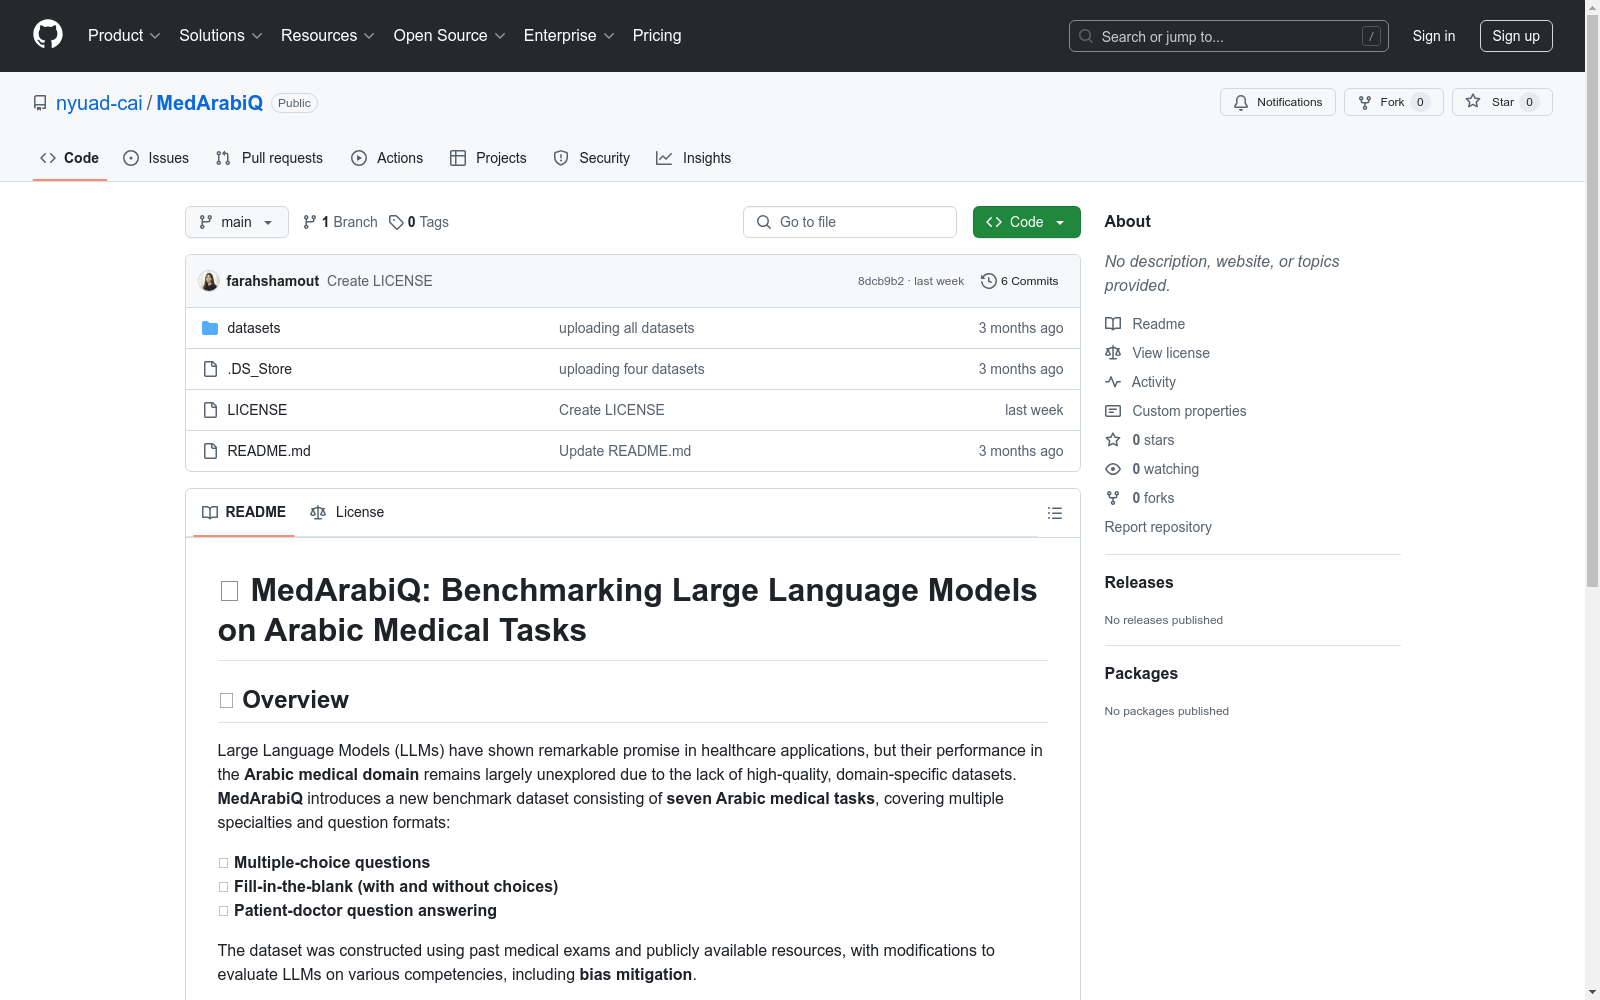This screenshot has width=1600, height=1000.
Task: Open commit message 'Update README.md'
Action: coord(625,451)
